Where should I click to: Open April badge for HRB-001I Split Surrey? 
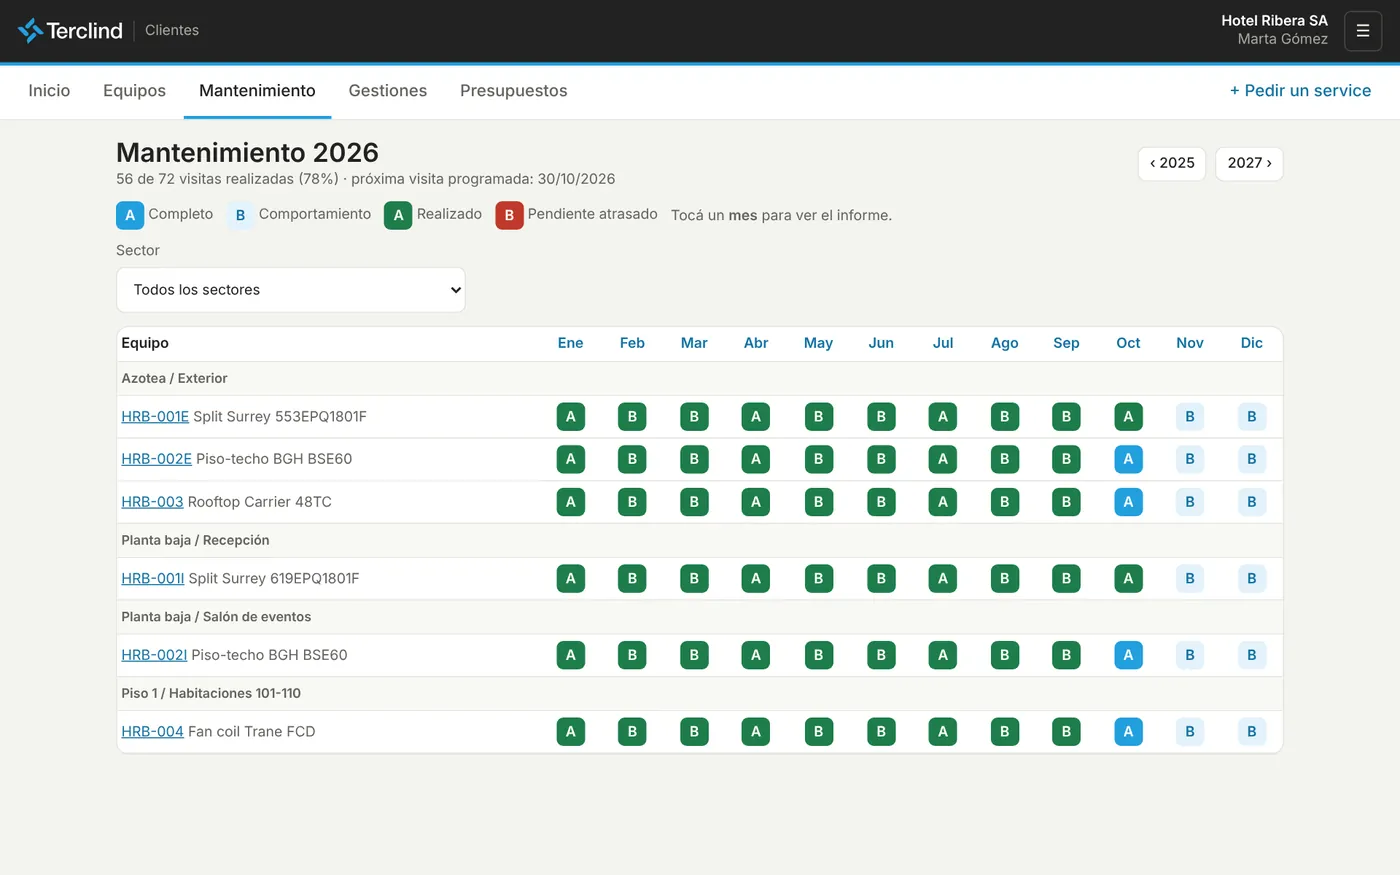[755, 578]
